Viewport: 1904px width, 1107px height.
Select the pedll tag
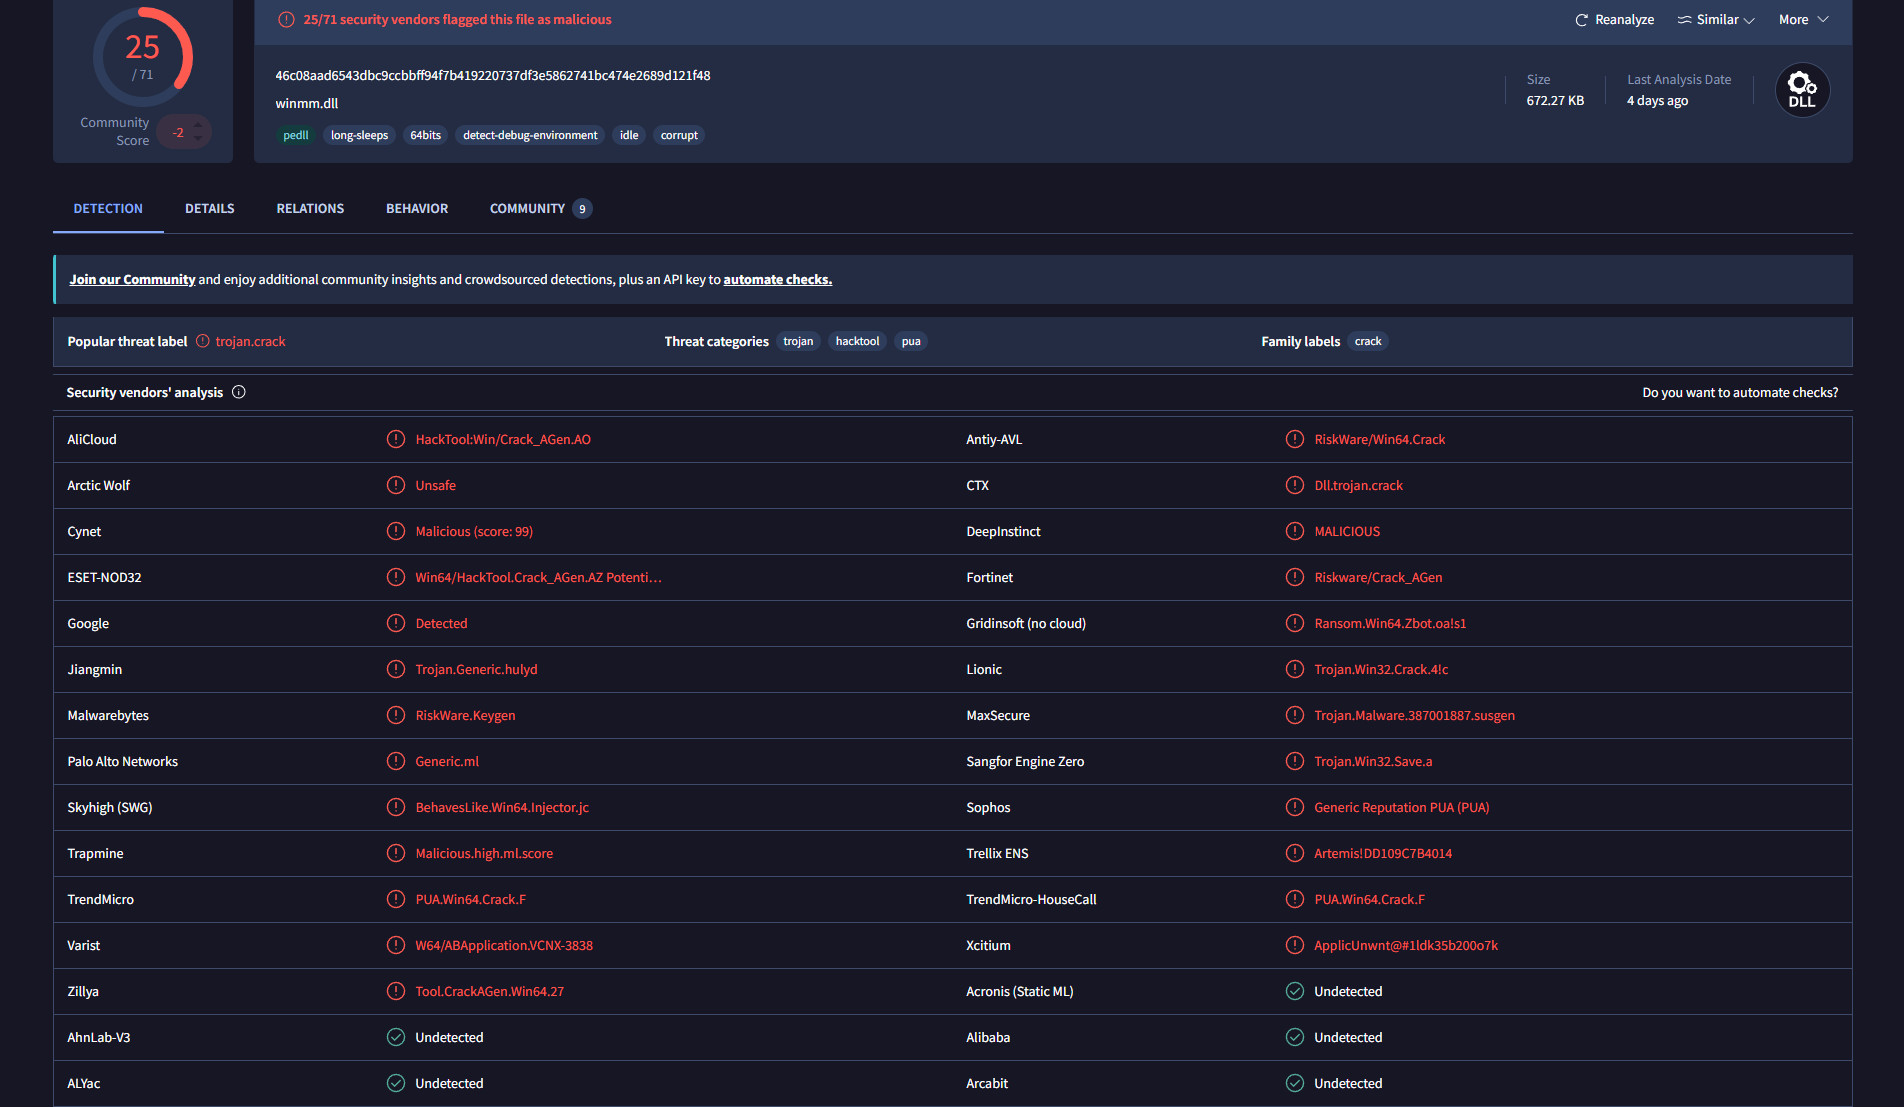click(296, 135)
